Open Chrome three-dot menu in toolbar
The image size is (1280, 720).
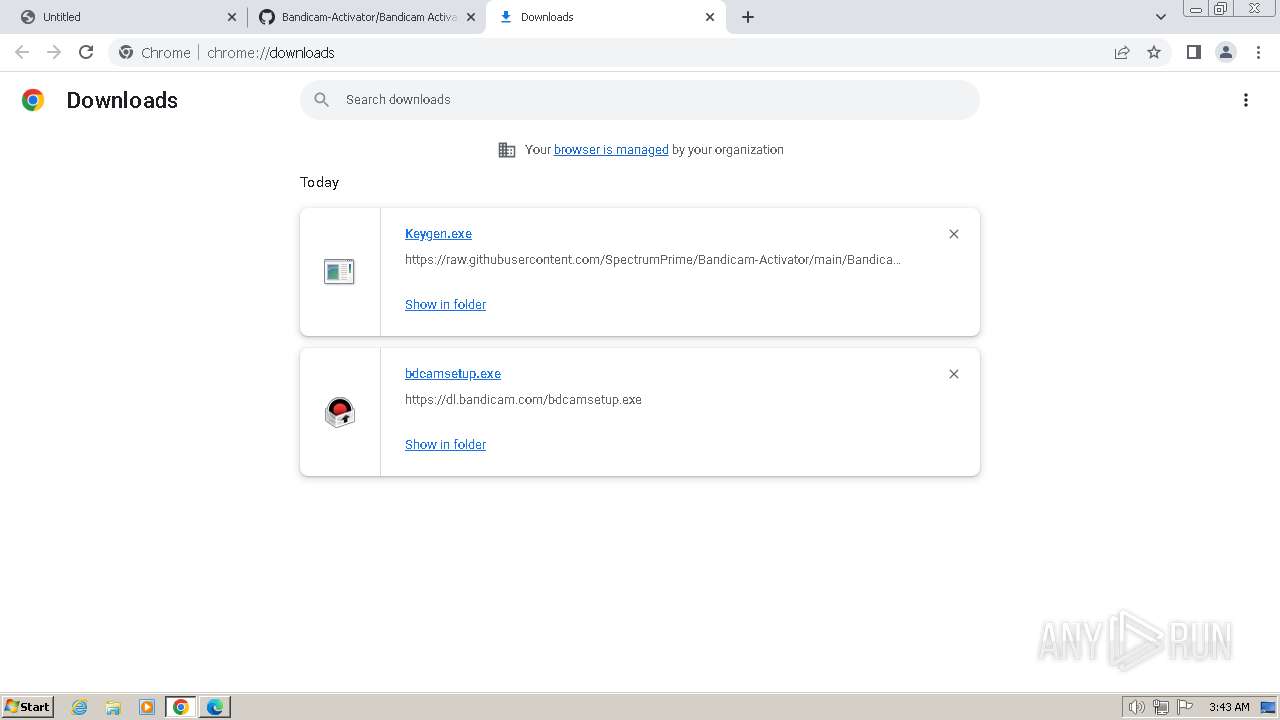point(1258,52)
